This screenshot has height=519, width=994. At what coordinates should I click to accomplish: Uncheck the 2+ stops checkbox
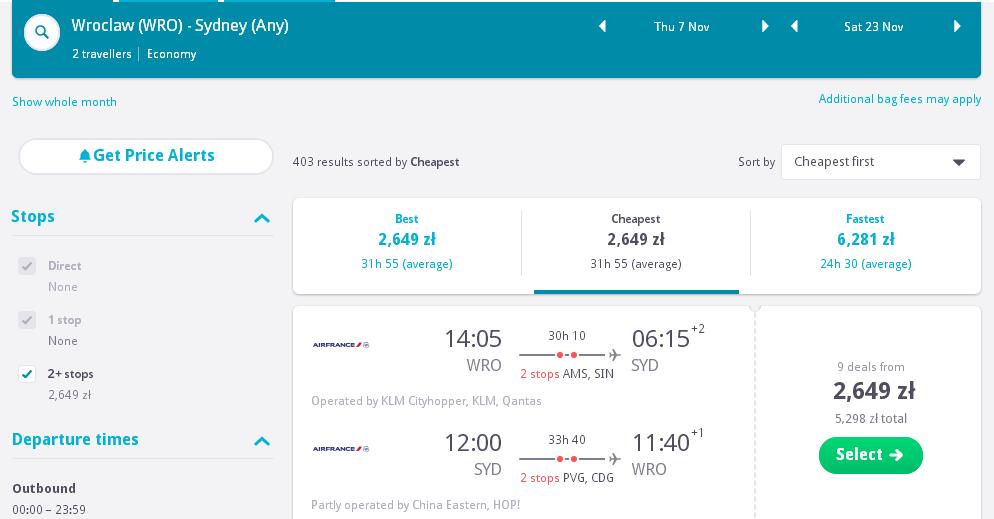tap(27, 374)
